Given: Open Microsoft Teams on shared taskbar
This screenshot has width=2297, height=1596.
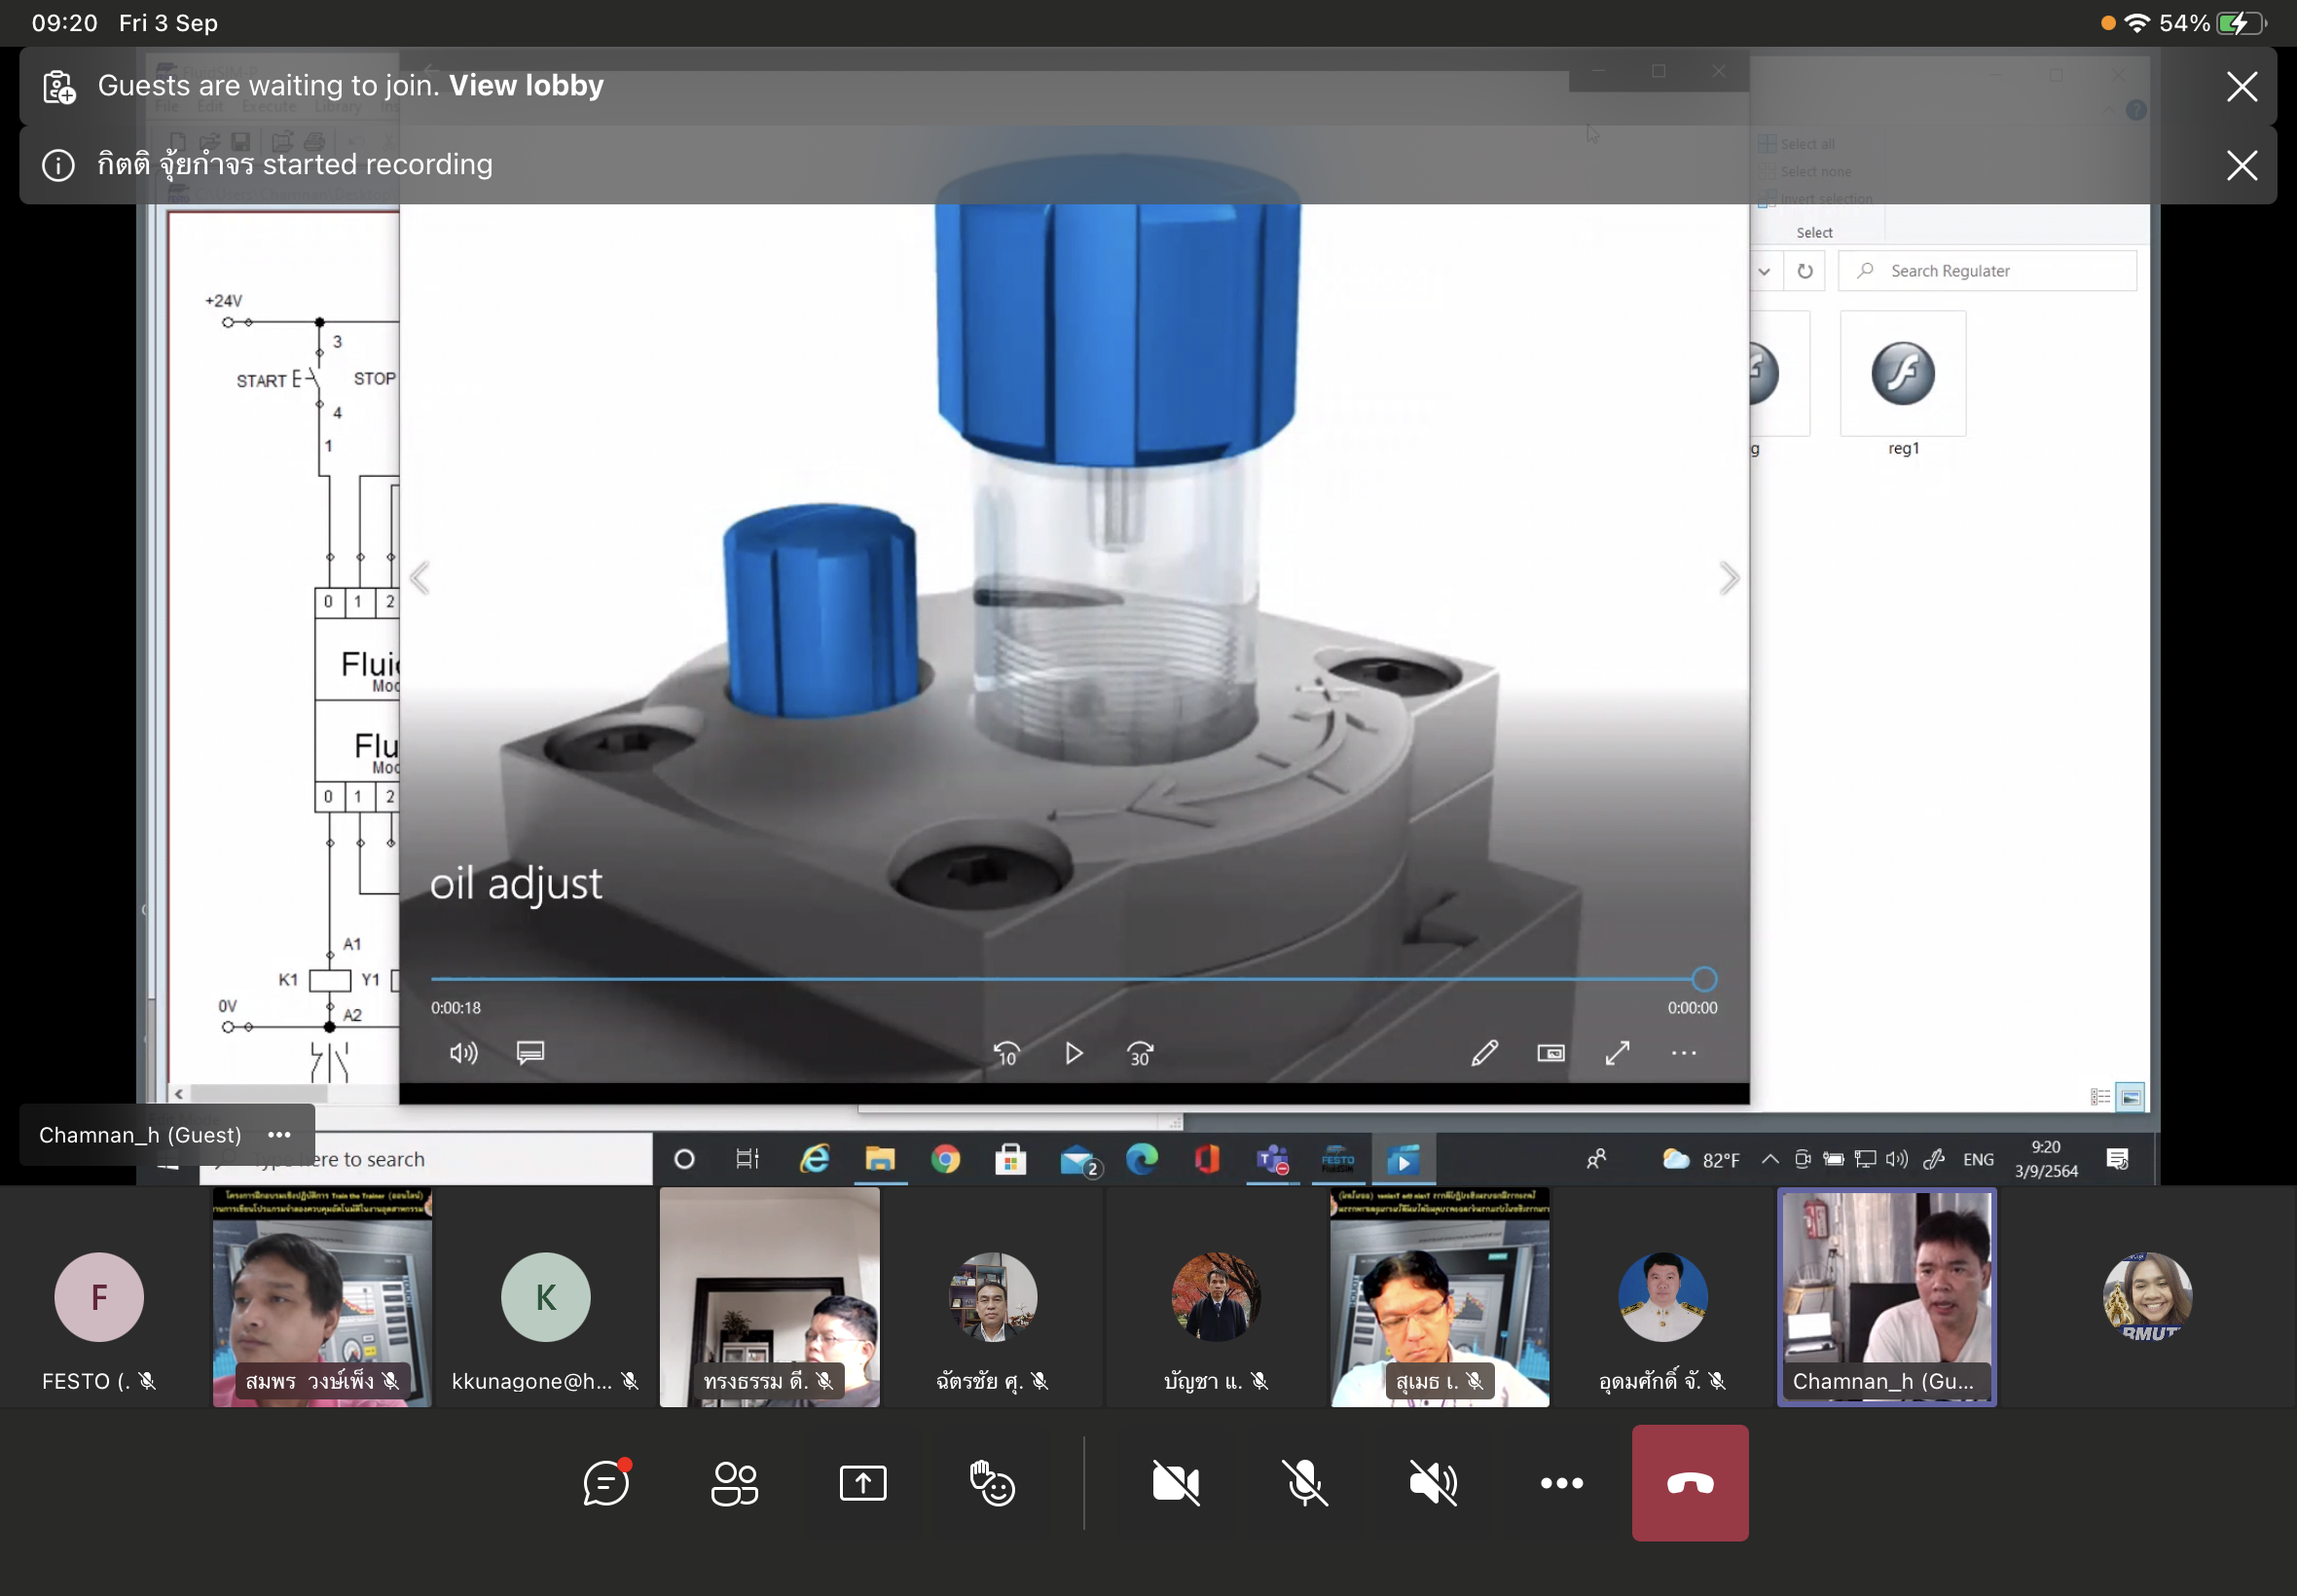Looking at the screenshot, I should pyautogui.click(x=1273, y=1159).
